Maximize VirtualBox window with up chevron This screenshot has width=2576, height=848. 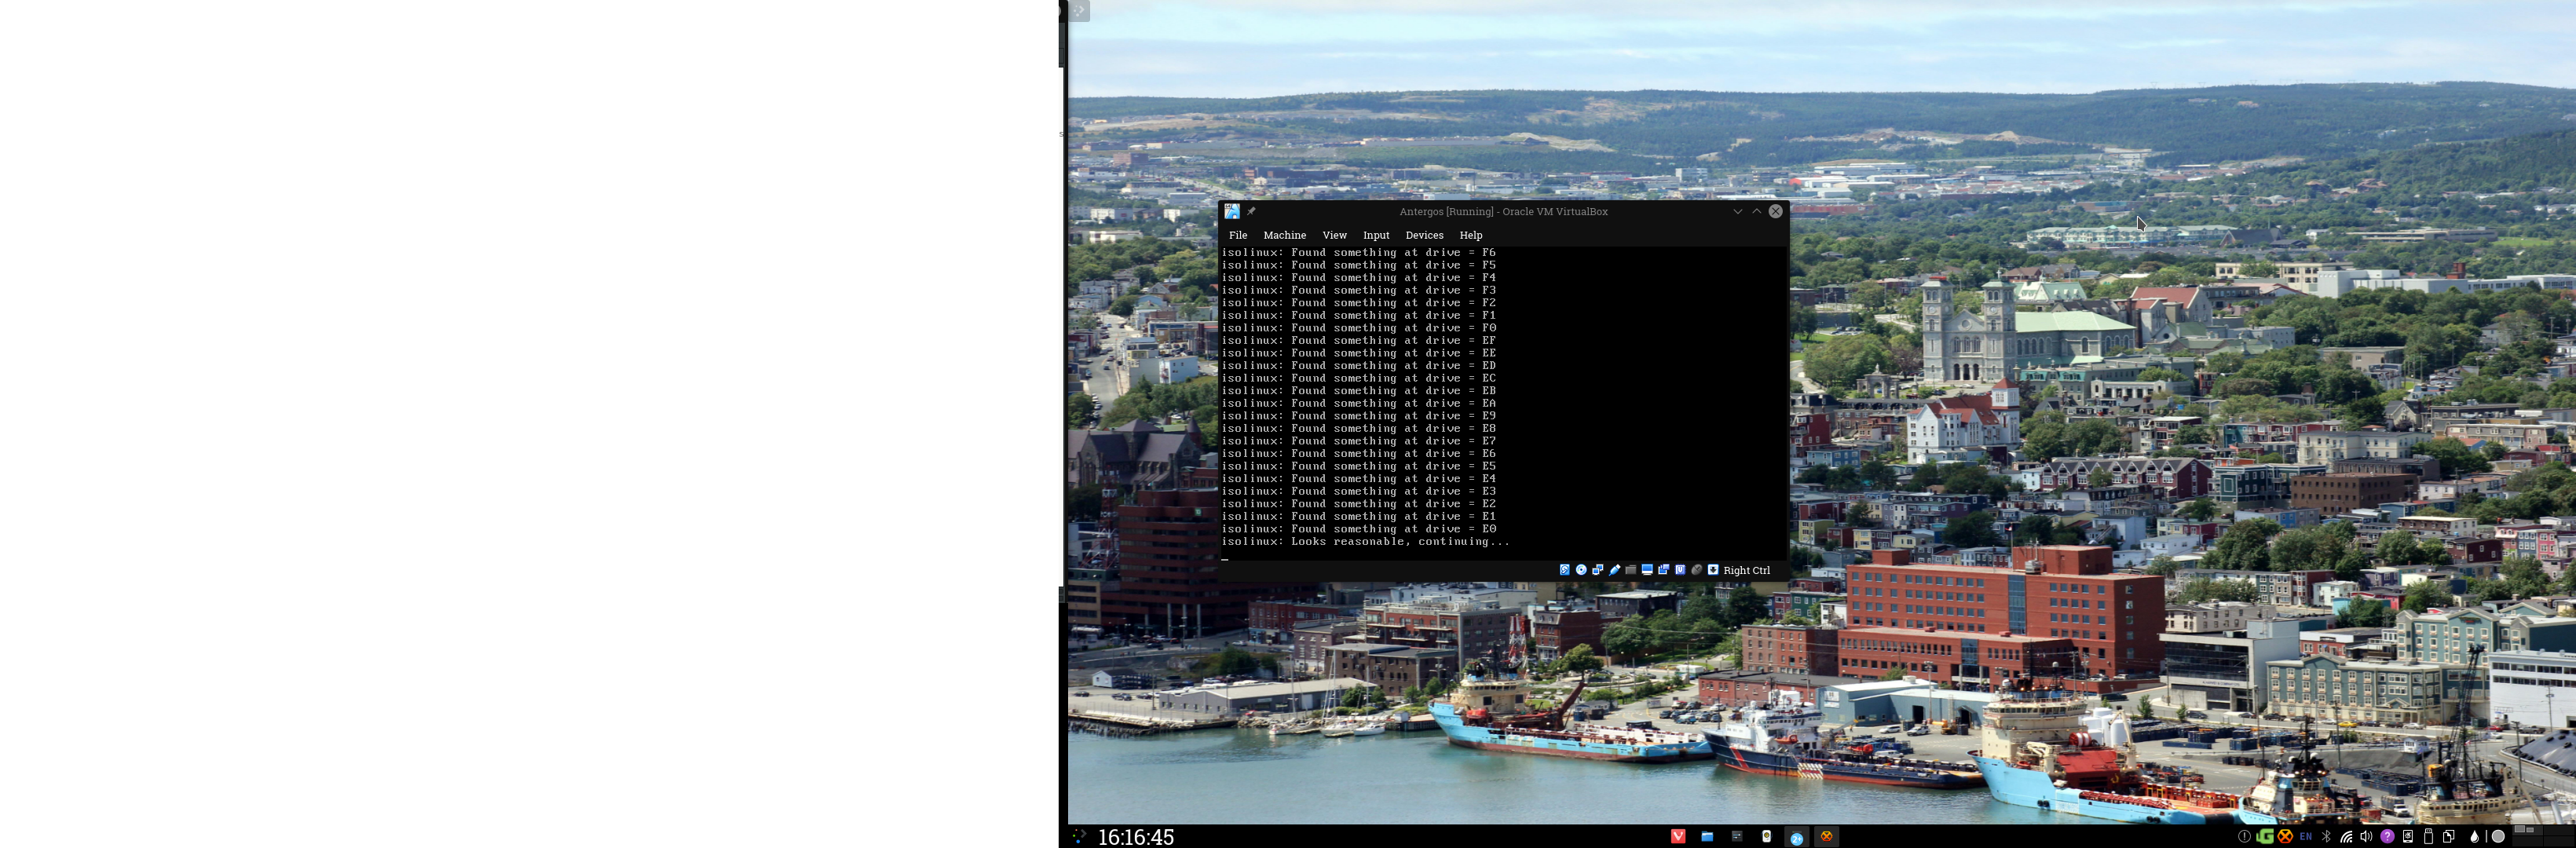1757,211
